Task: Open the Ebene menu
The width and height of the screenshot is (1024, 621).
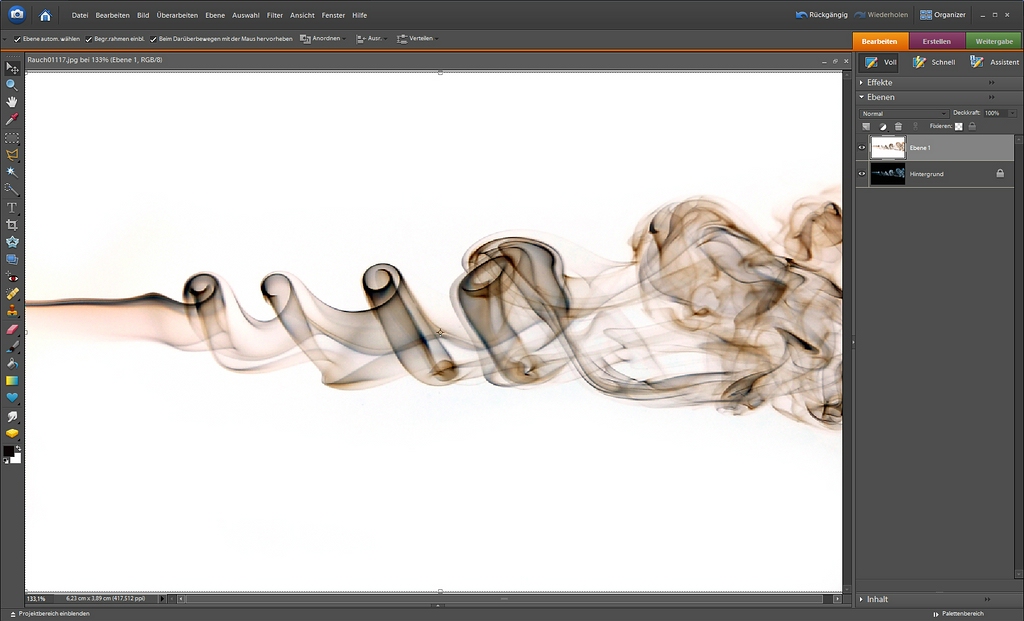Action: click(x=215, y=15)
